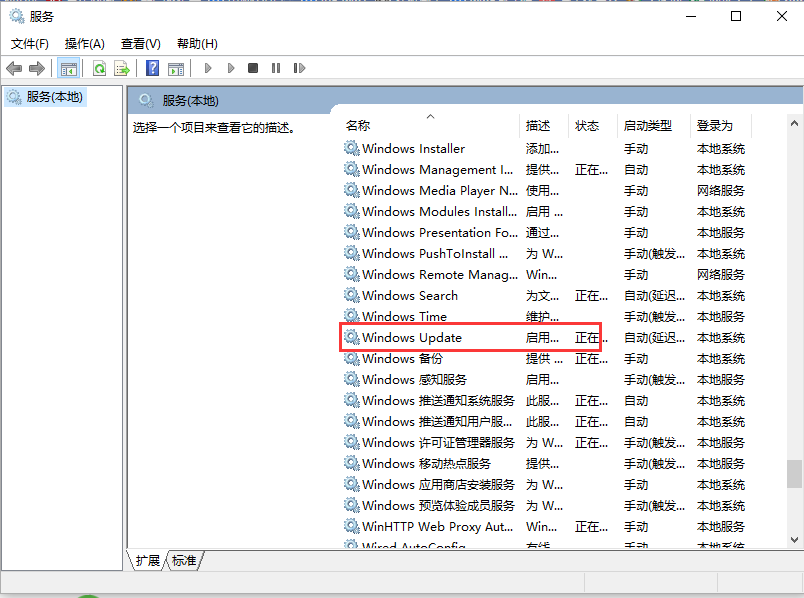Select the Windows Update service
Image resolution: width=804 pixels, height=598 pixels.
(412, 337)
